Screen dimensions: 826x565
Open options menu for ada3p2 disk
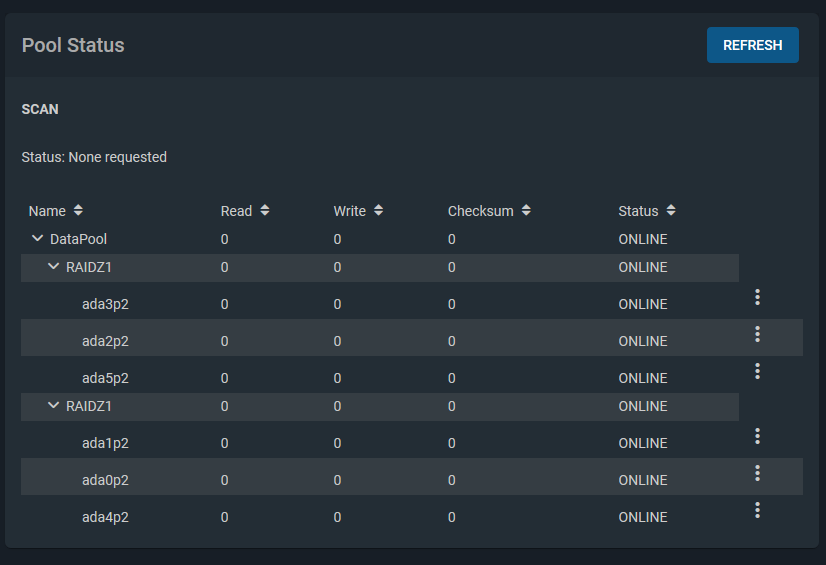pyautogui.click(x=758, y=297)
